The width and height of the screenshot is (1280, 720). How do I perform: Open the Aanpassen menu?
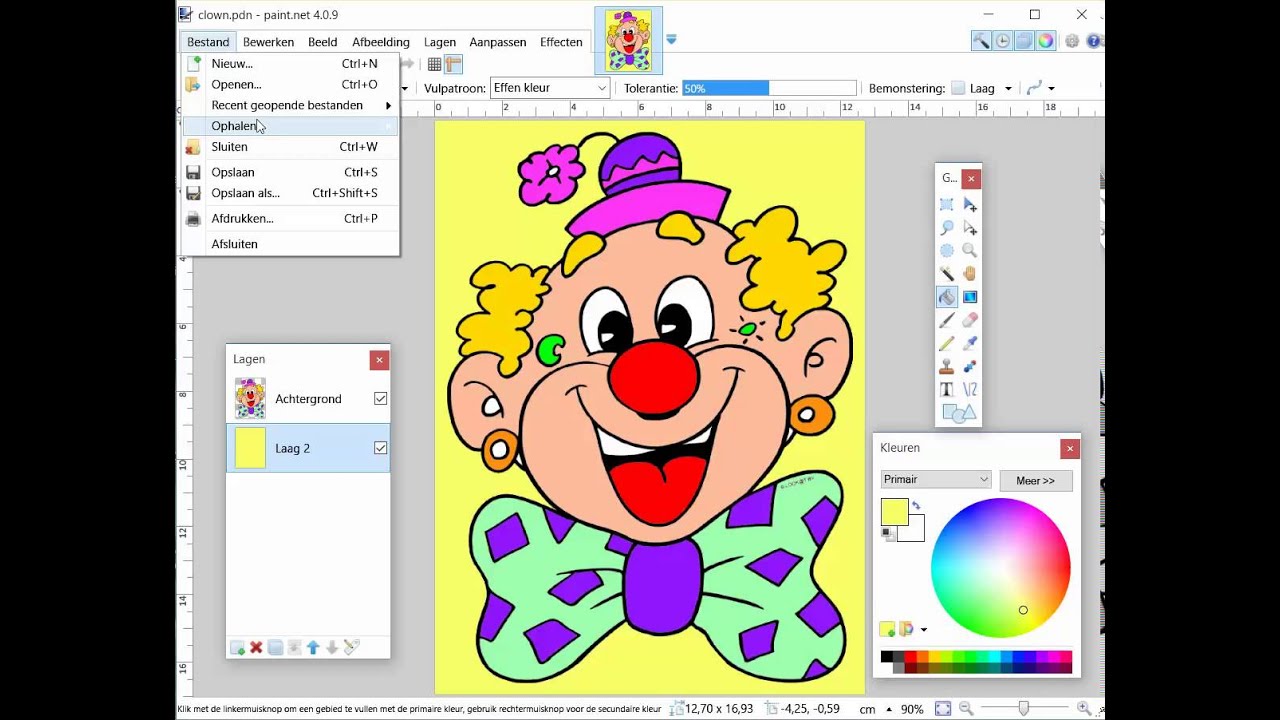(498, 42)
